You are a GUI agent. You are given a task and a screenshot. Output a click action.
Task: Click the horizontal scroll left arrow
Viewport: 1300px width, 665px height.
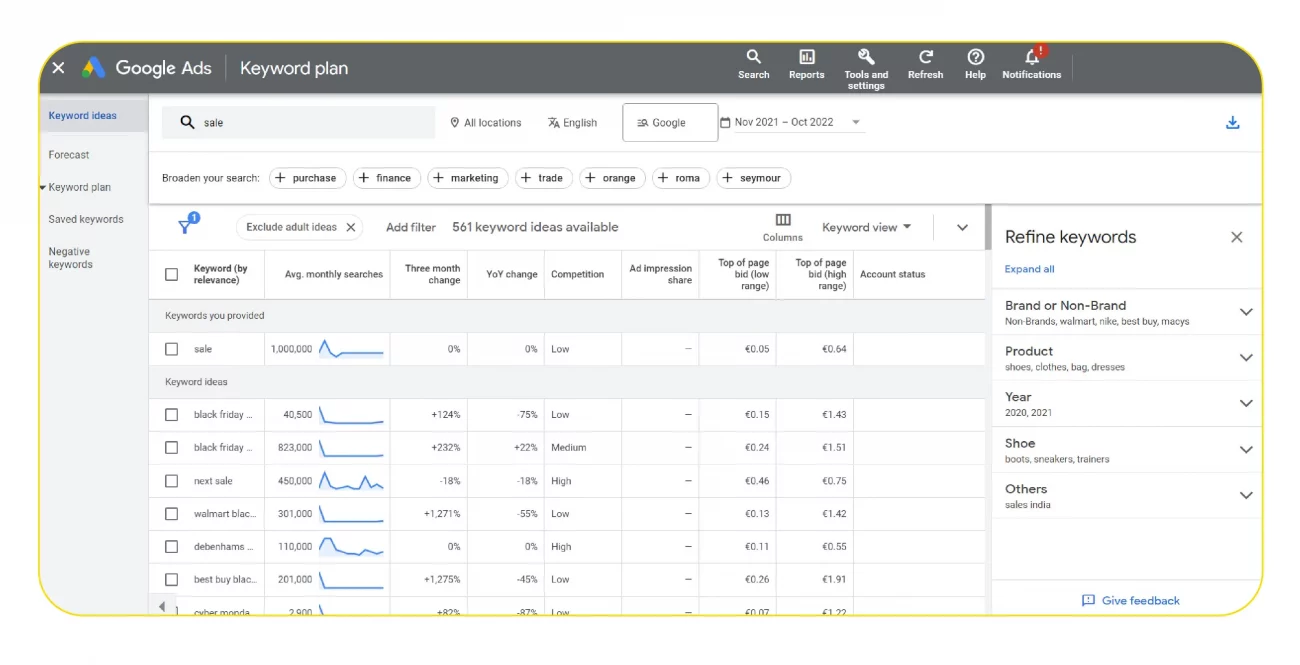[162, 606]
